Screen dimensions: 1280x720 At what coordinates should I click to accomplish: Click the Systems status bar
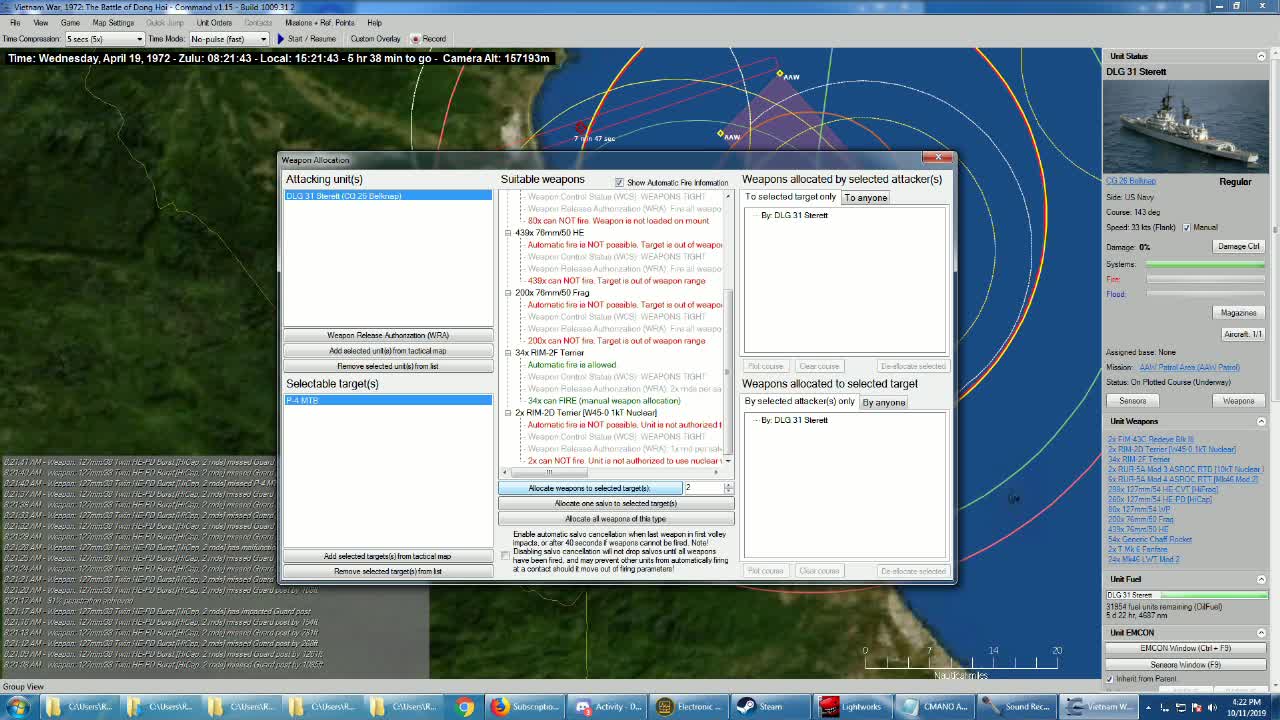coord(1206,264)
